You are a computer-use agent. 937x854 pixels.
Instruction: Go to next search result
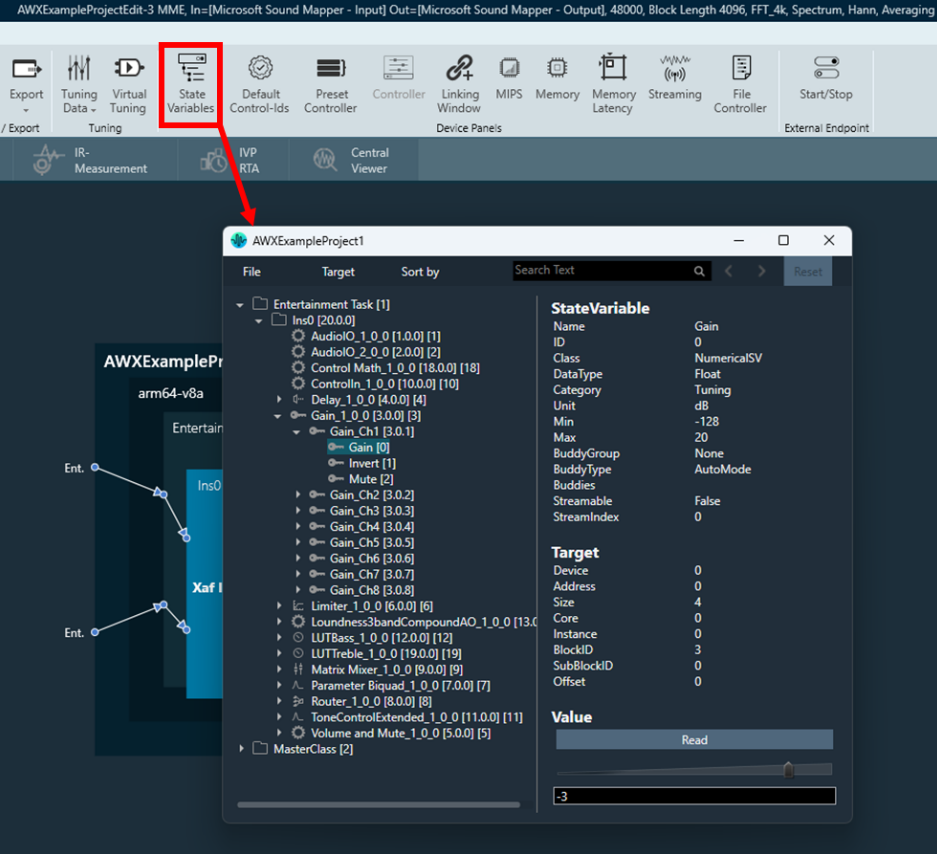coord(761,271)
